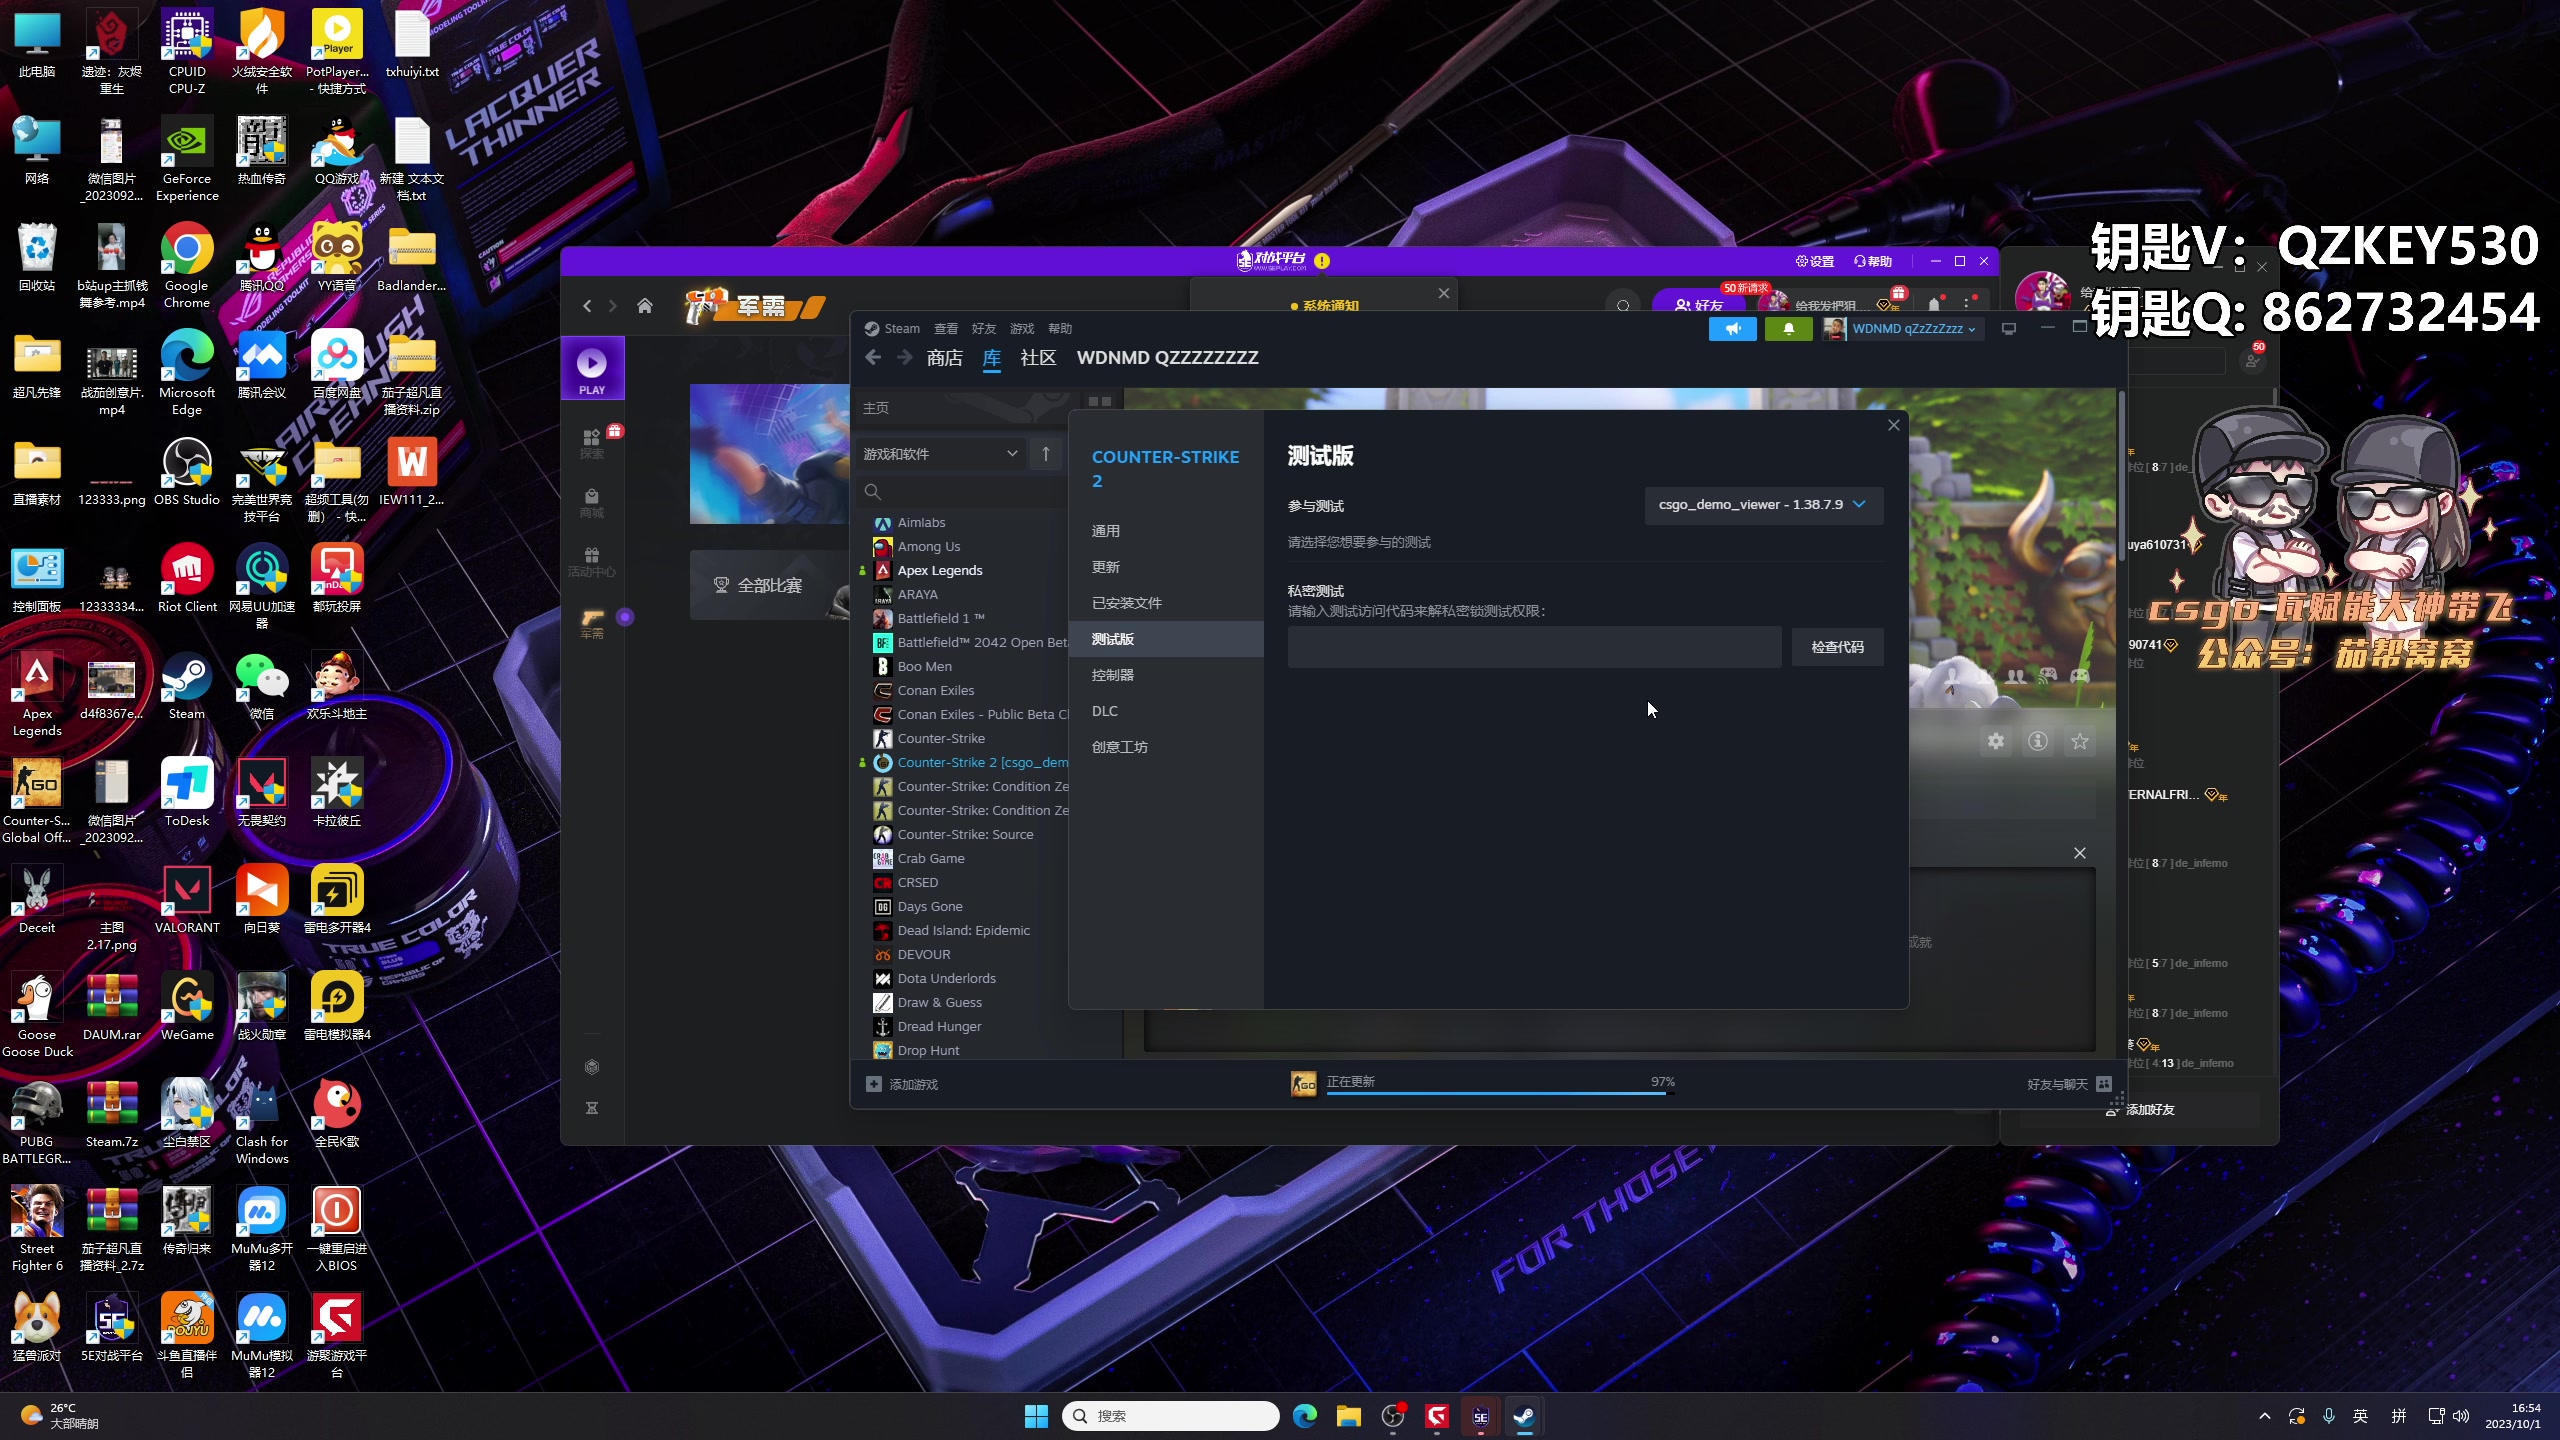Open 设置 in the 5E title bar
2560x1440 pixels.
tap(1815, 261)
